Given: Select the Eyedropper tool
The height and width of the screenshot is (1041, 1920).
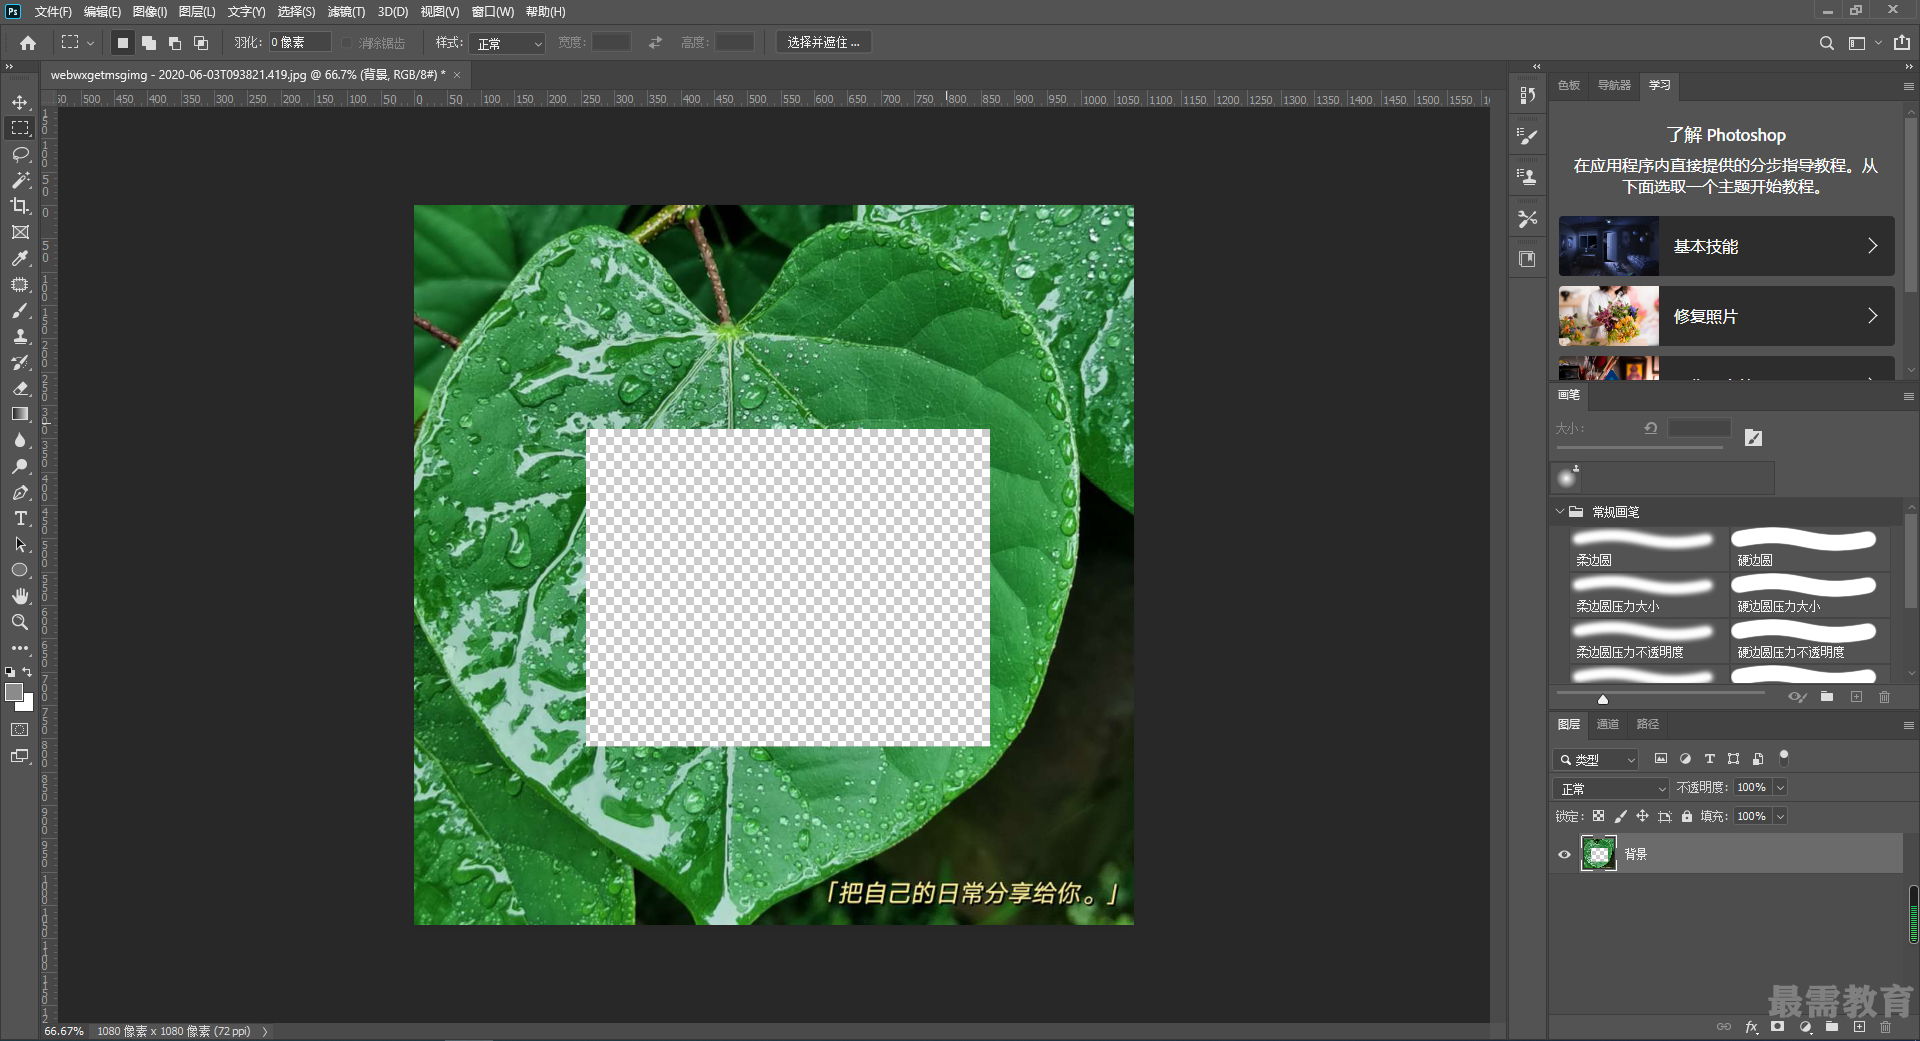Looking at the screenshot, I should 20,258.
